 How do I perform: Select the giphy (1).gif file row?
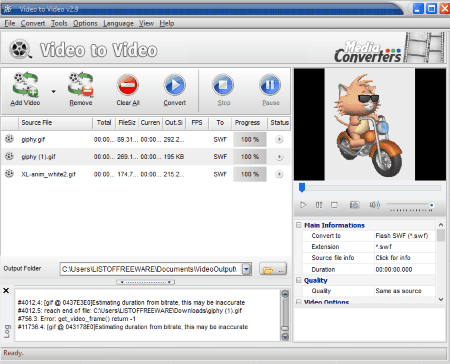(x=146, y=156)
